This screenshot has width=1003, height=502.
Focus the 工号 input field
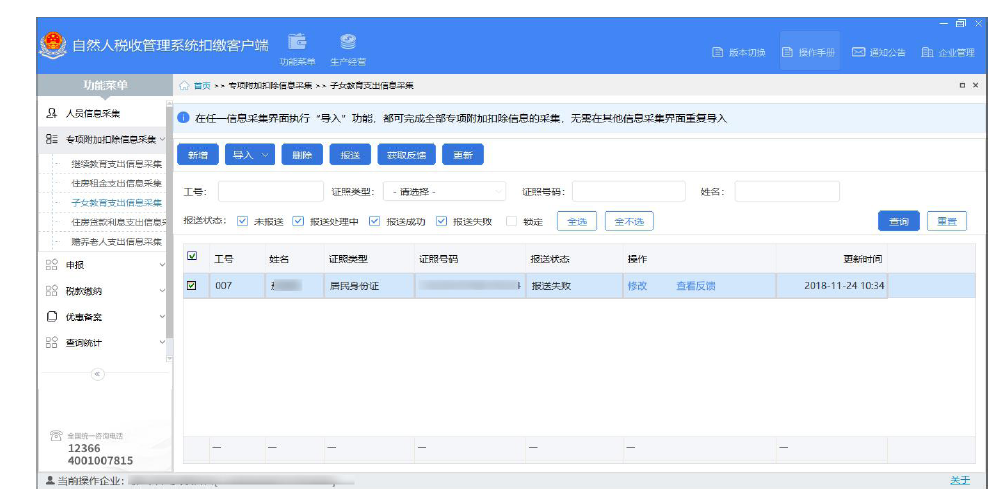tap(271, 191)
